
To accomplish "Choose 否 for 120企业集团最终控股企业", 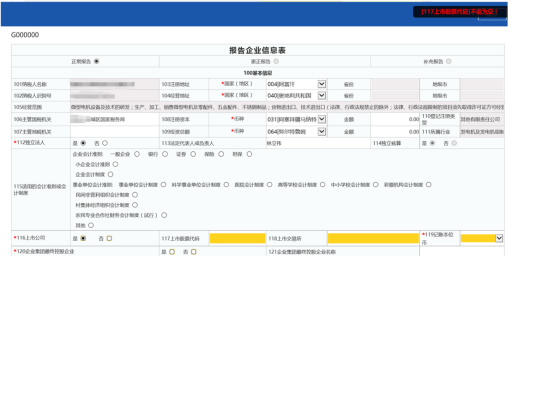I will tap(194, 252).
